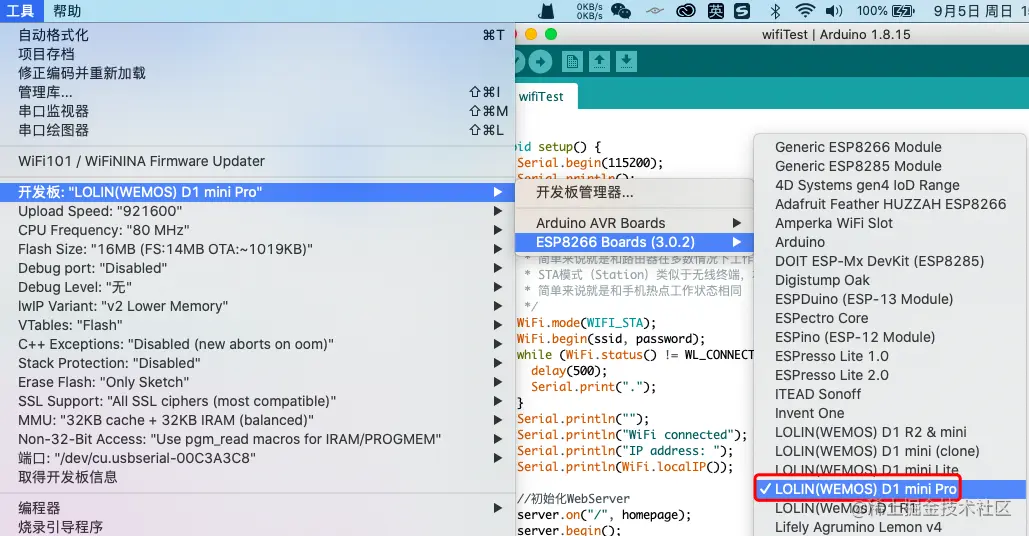This screenshot has width=1029, height=536.
Task: Expand the 编程器 submenu
Action: (x=257, y=508)
